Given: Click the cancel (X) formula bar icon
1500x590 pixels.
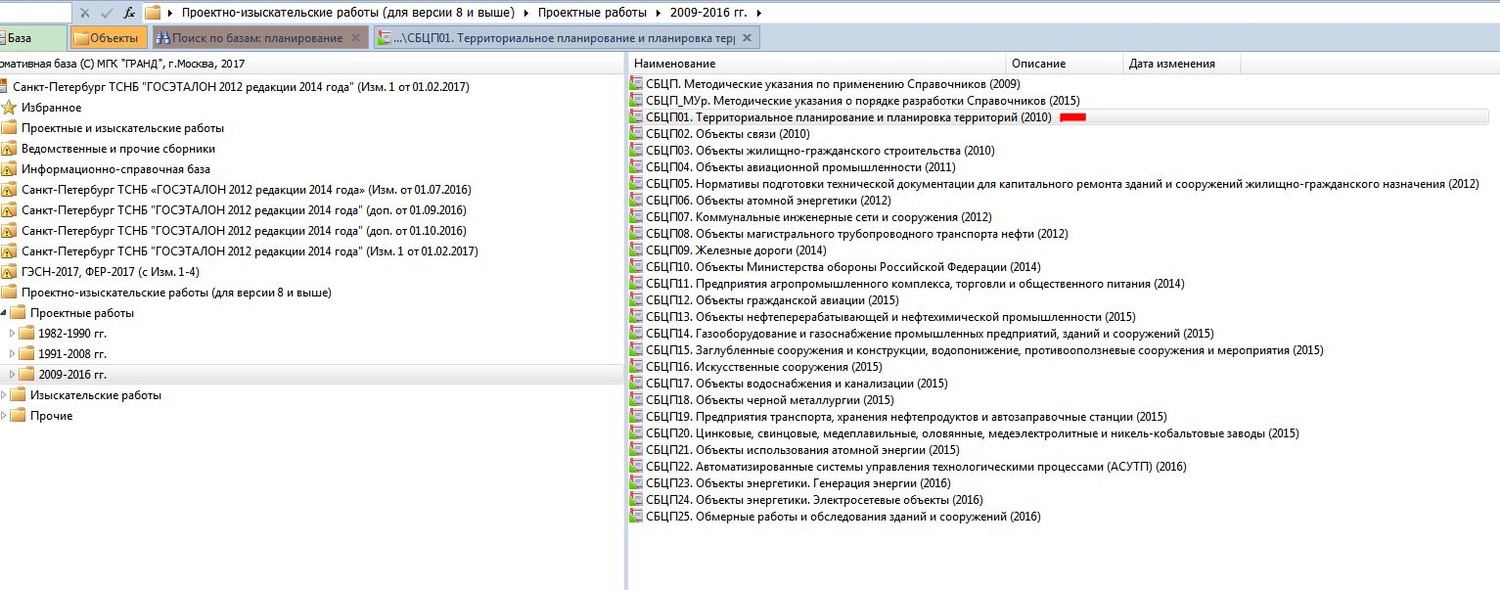Looking at the screenshot, I should click(85, 13).
